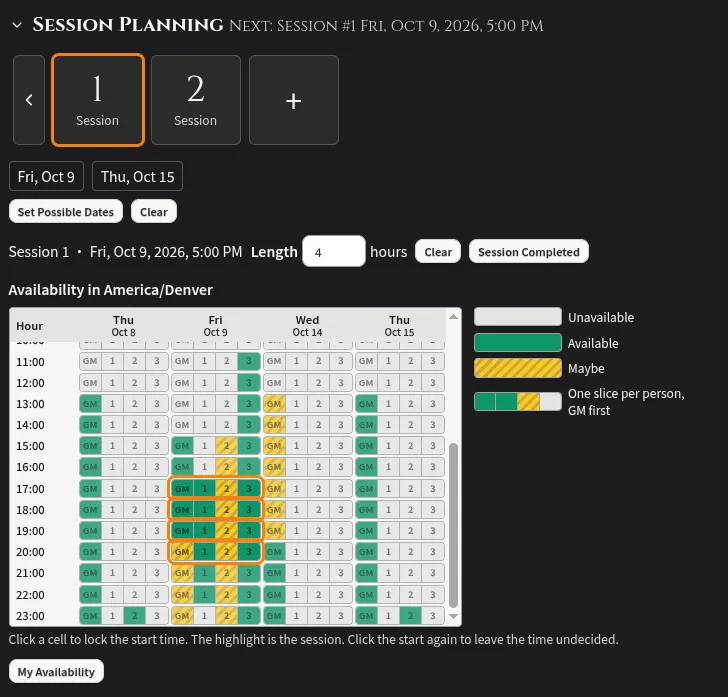Lock start at Fri Oct 9 20:00
Screen dimensions: 728x697
pyautogui.click(x=215, y=552)
